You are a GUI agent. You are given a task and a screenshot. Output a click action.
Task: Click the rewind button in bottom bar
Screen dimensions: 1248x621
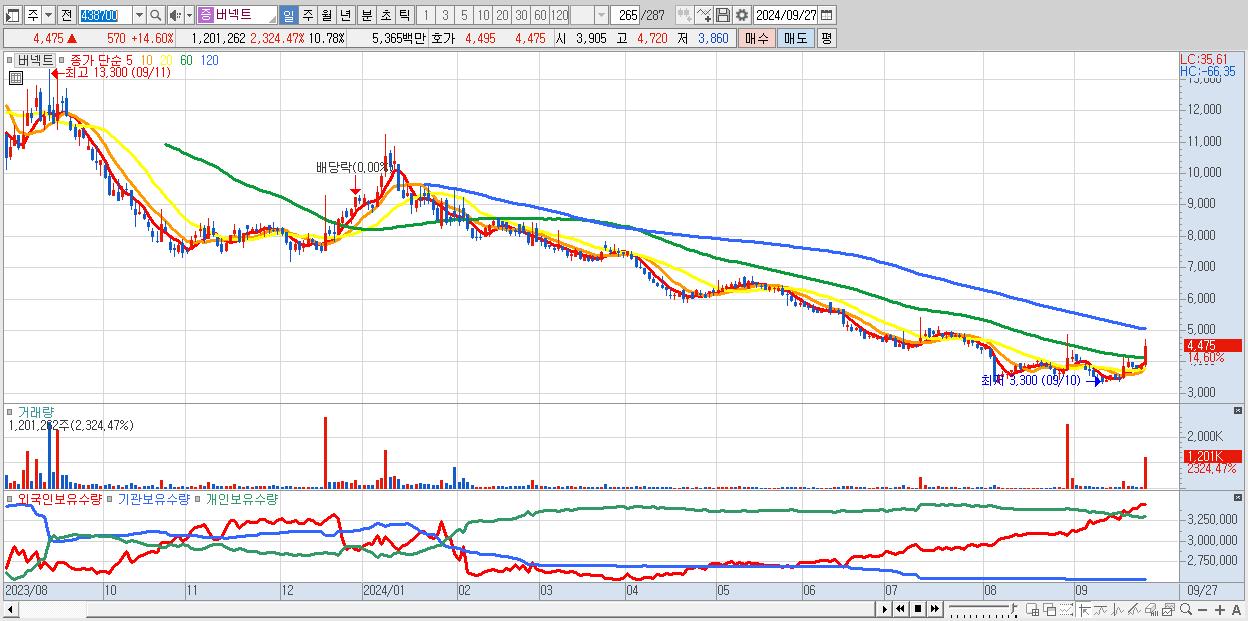tap(900, 609)
